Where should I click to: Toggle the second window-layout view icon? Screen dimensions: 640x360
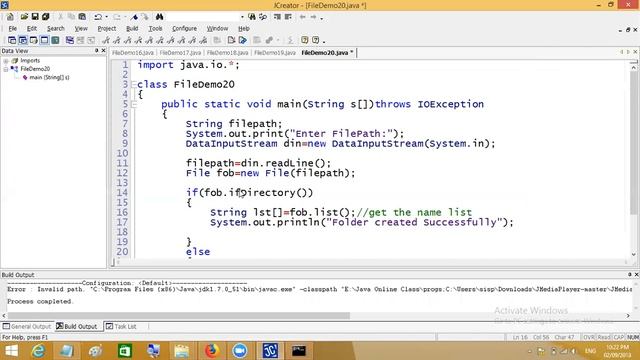tap(23, 40)
